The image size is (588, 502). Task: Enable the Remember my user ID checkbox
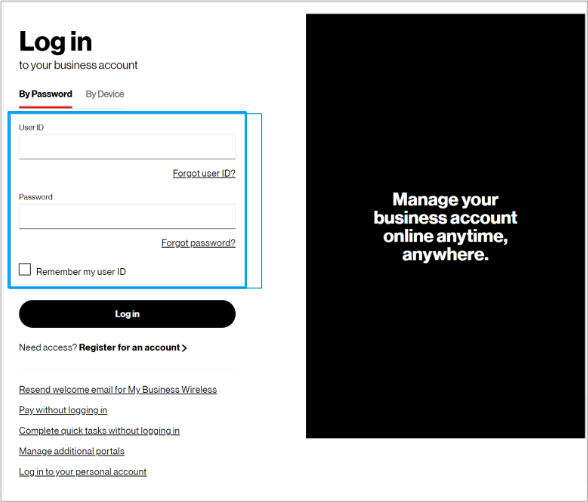(x=25, y=269)
